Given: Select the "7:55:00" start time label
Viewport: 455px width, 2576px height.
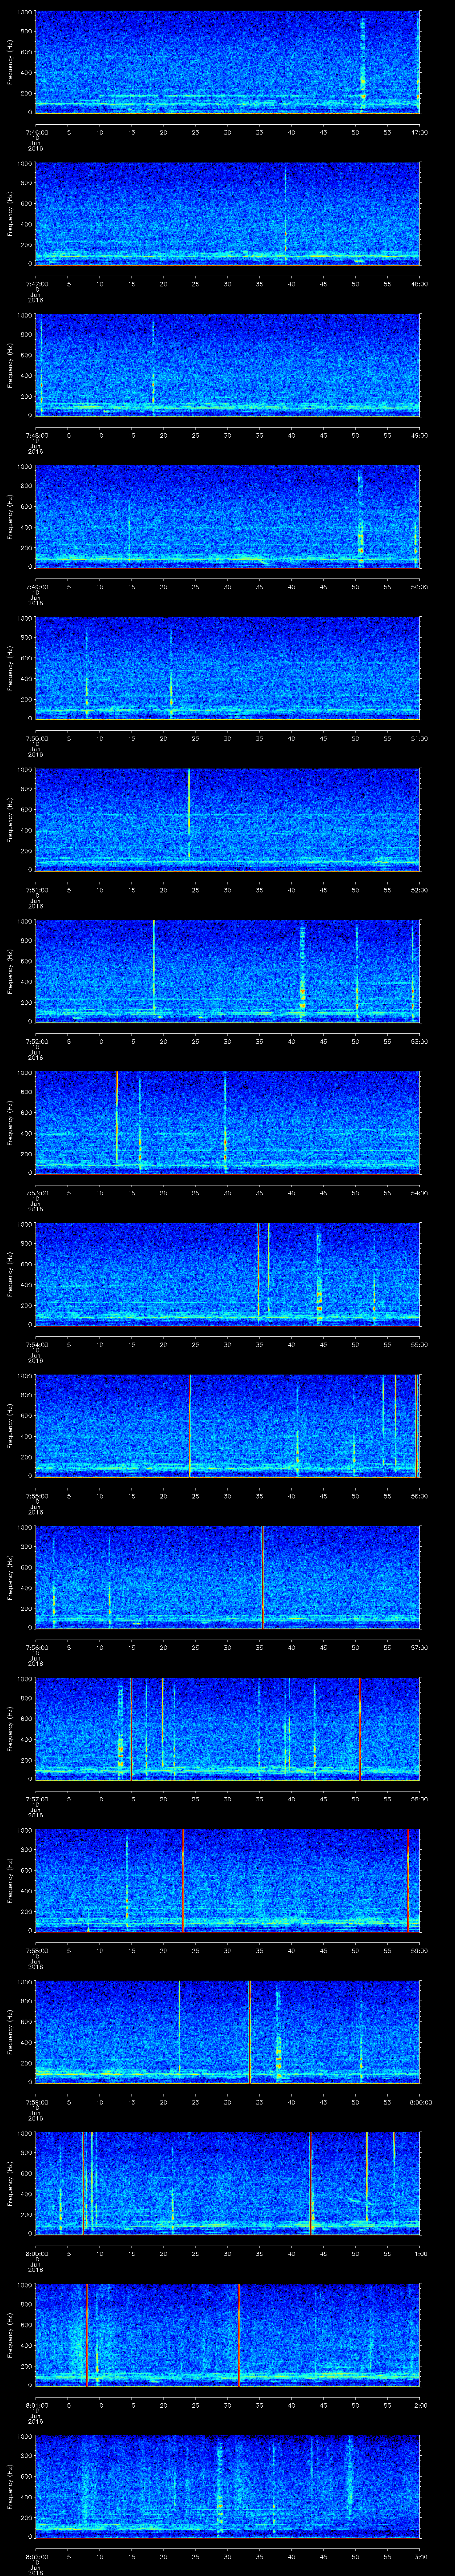Looking at the screenshot, I should (x=36, y=1496).
